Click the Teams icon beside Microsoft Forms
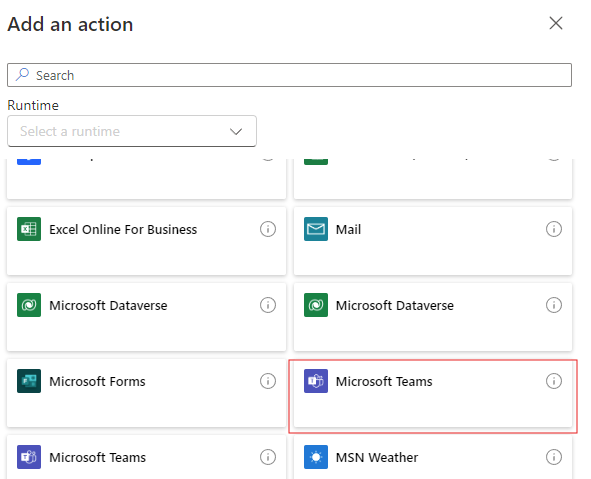591x479 pixels. 316,381
